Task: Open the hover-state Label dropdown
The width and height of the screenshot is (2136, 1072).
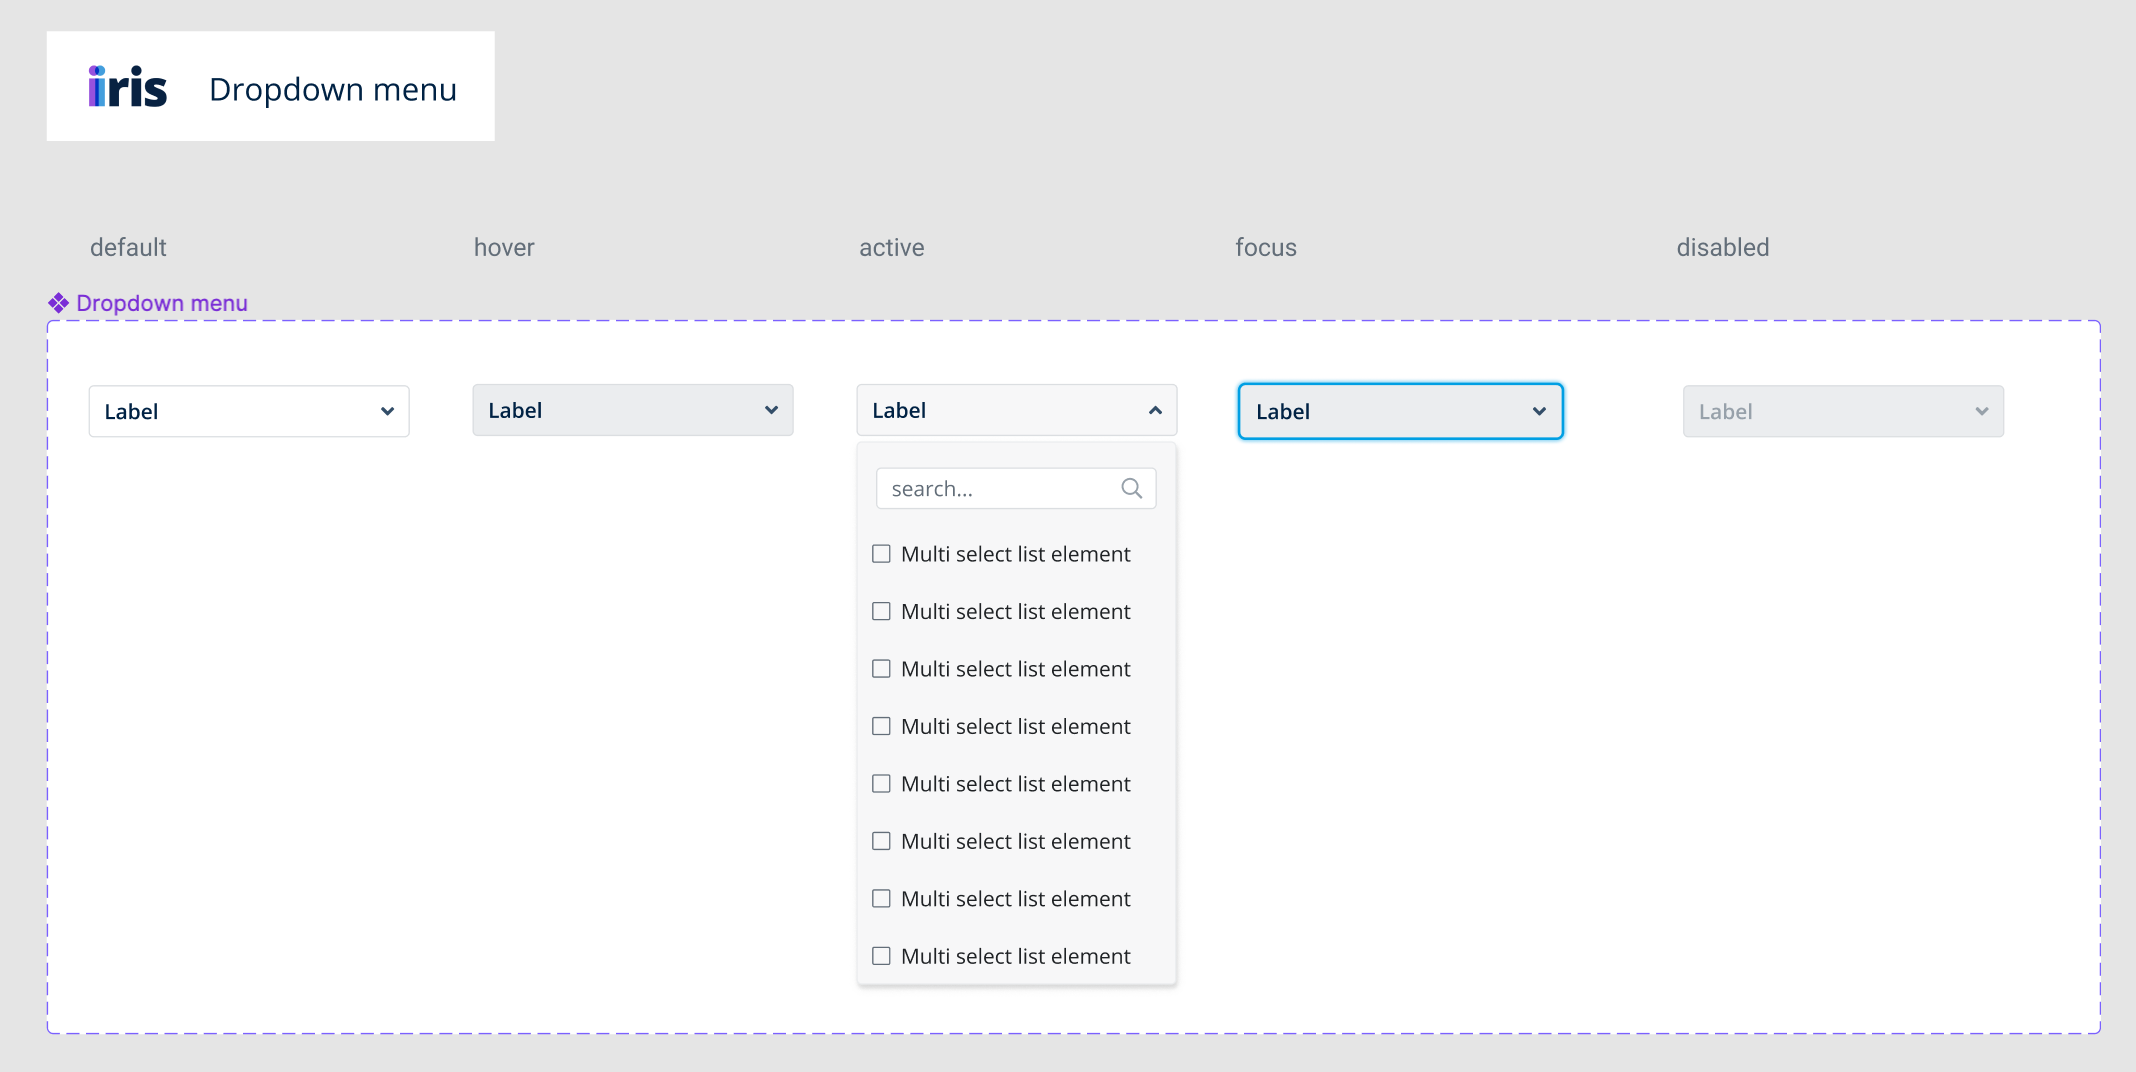Action: 633,410
